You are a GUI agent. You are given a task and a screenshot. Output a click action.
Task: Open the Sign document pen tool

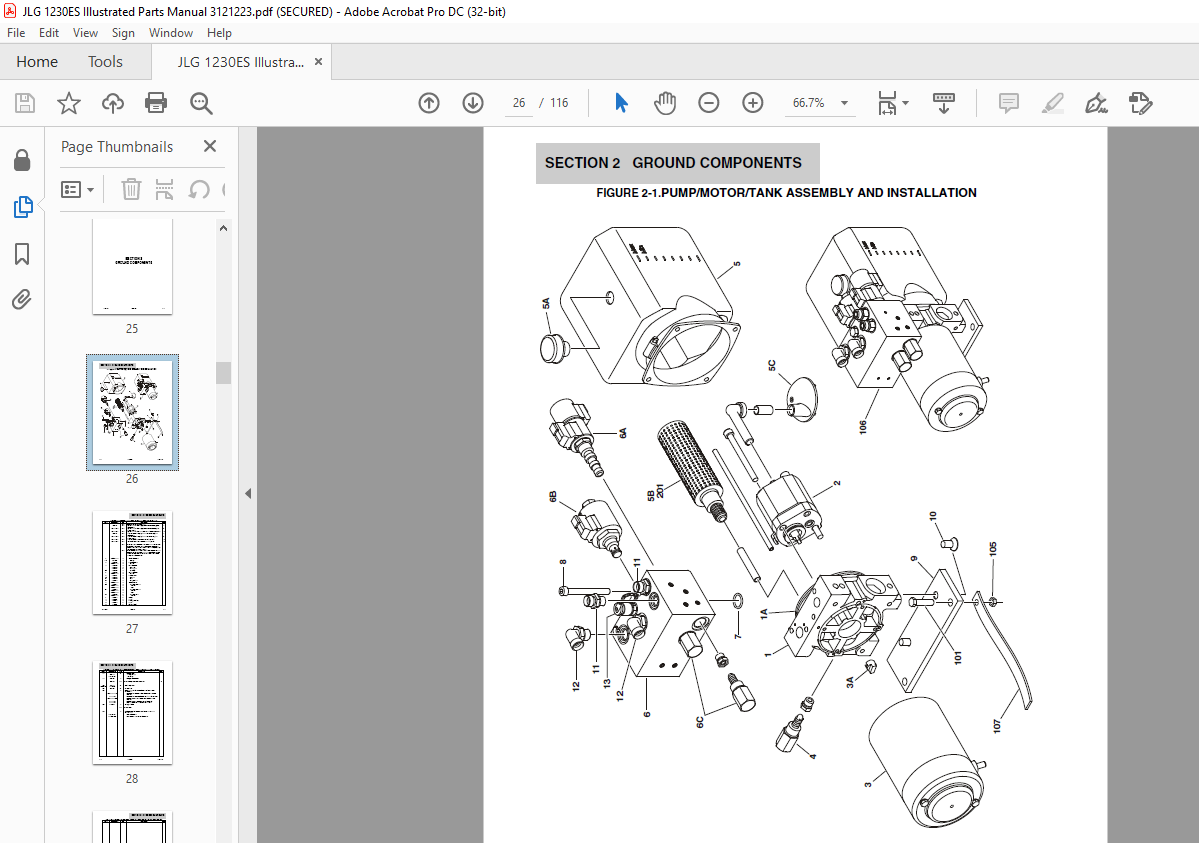(x=1097, y=103)
